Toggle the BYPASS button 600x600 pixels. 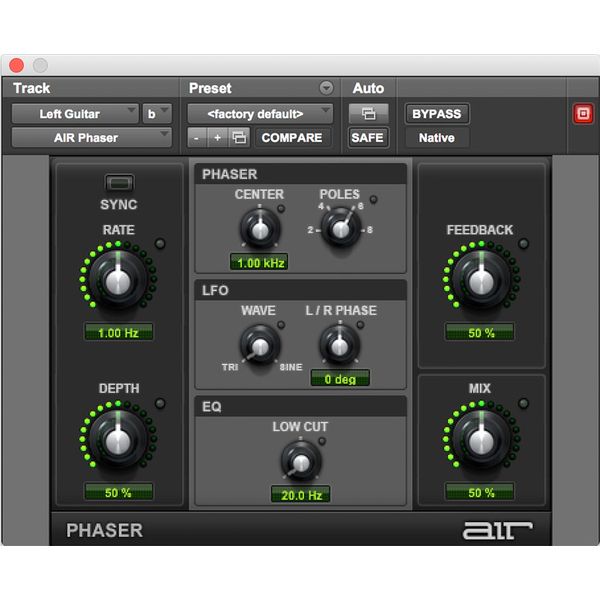coord(437,114)
